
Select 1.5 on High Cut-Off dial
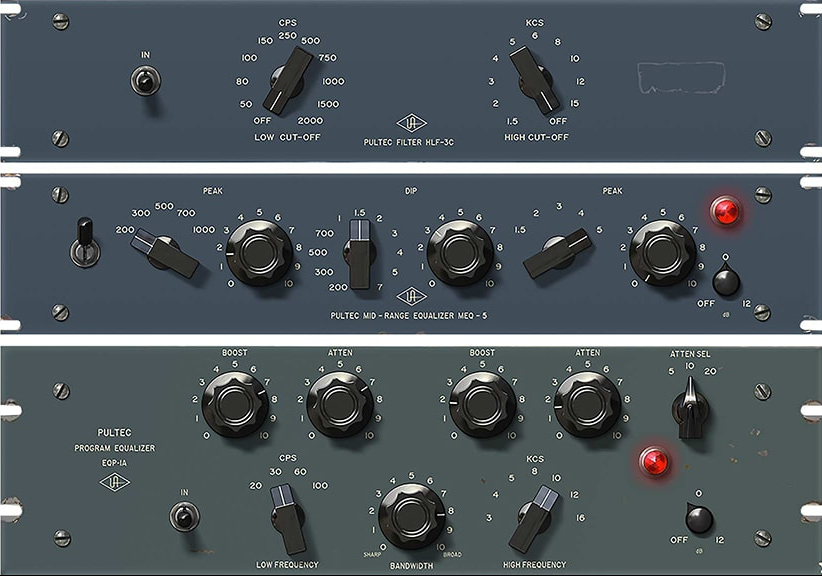tap(512, 121)
